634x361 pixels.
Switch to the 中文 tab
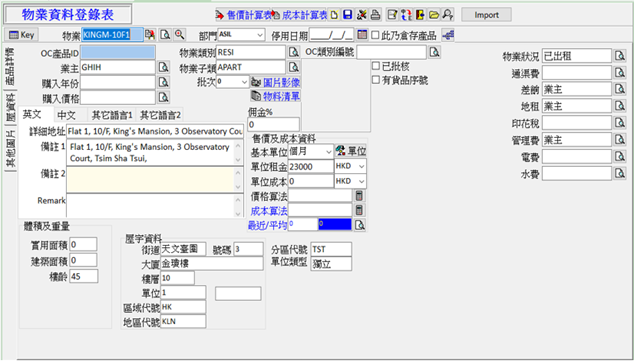click(x=66, y=115)
